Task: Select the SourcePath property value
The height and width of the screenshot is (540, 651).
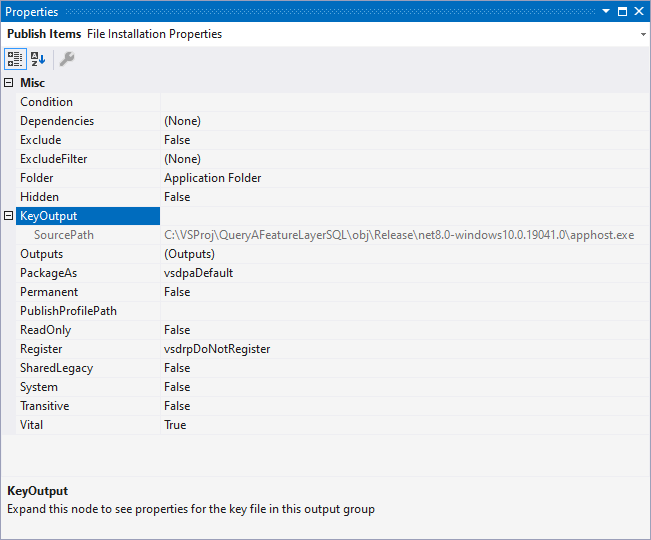Action: pyautogui.click(x=399, y=235)
